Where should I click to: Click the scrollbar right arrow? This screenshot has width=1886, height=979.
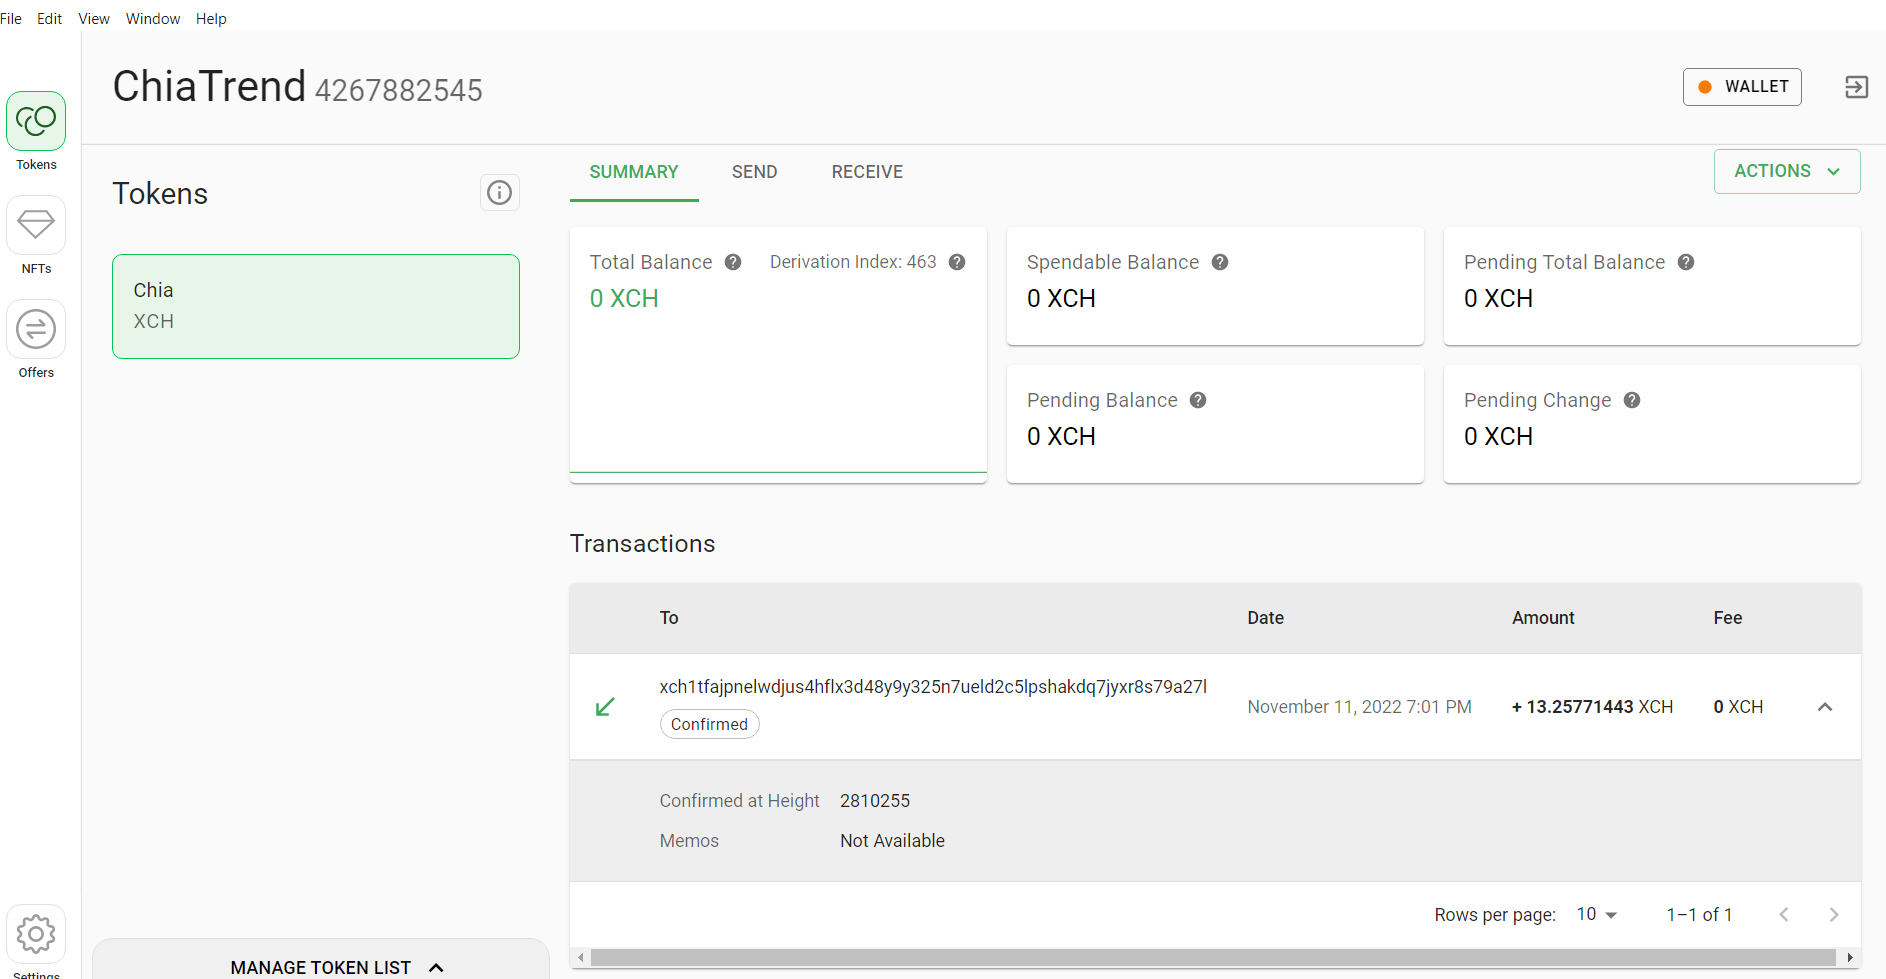pos(1850,957)
